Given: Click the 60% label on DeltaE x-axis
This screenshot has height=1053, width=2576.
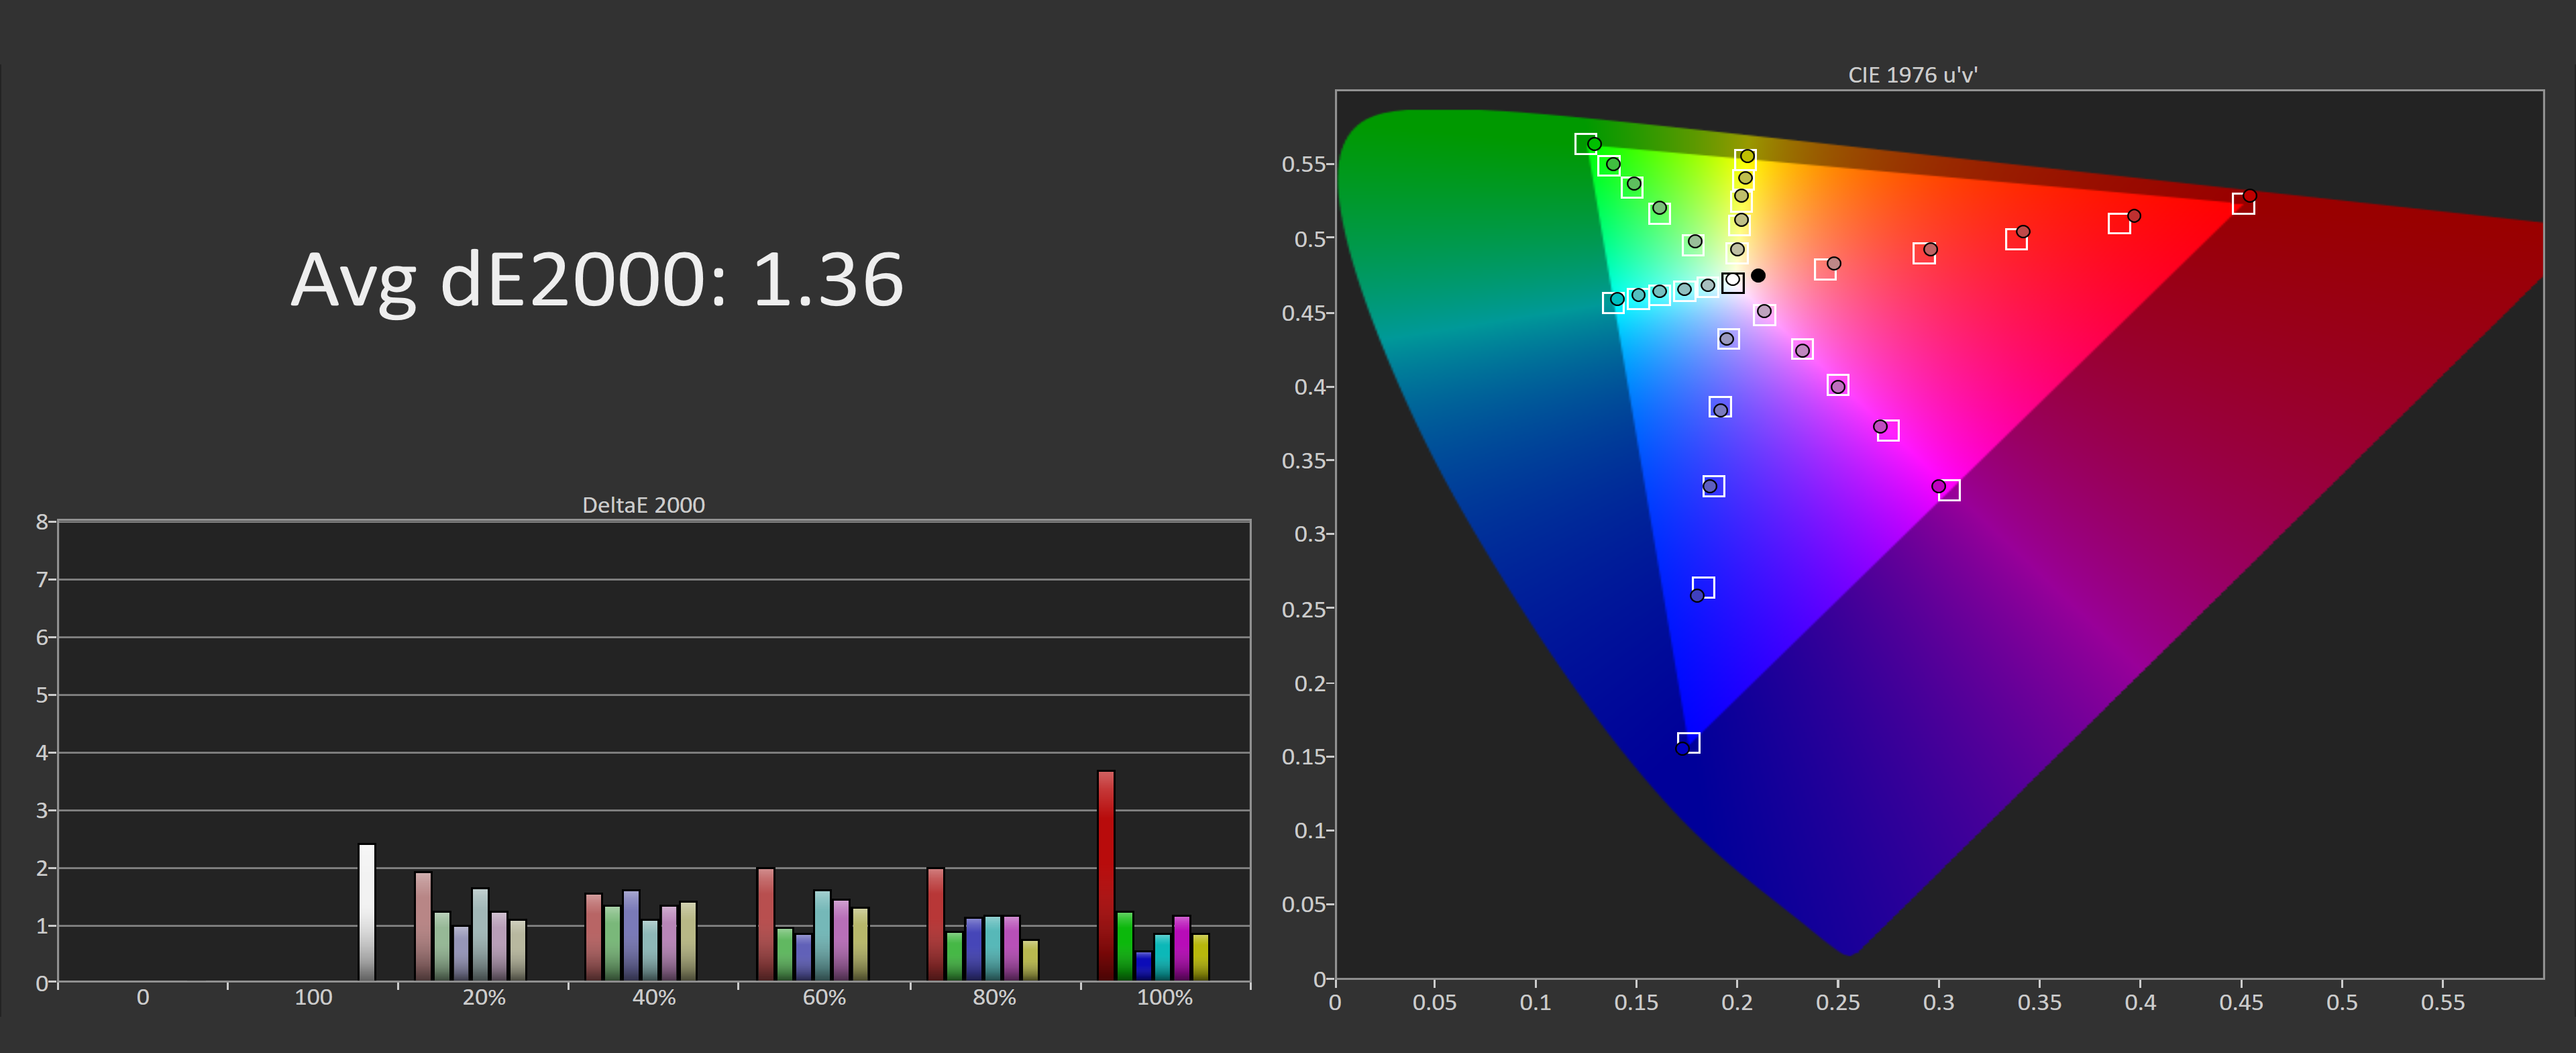Looking at the screenshot, I should 824,997.
